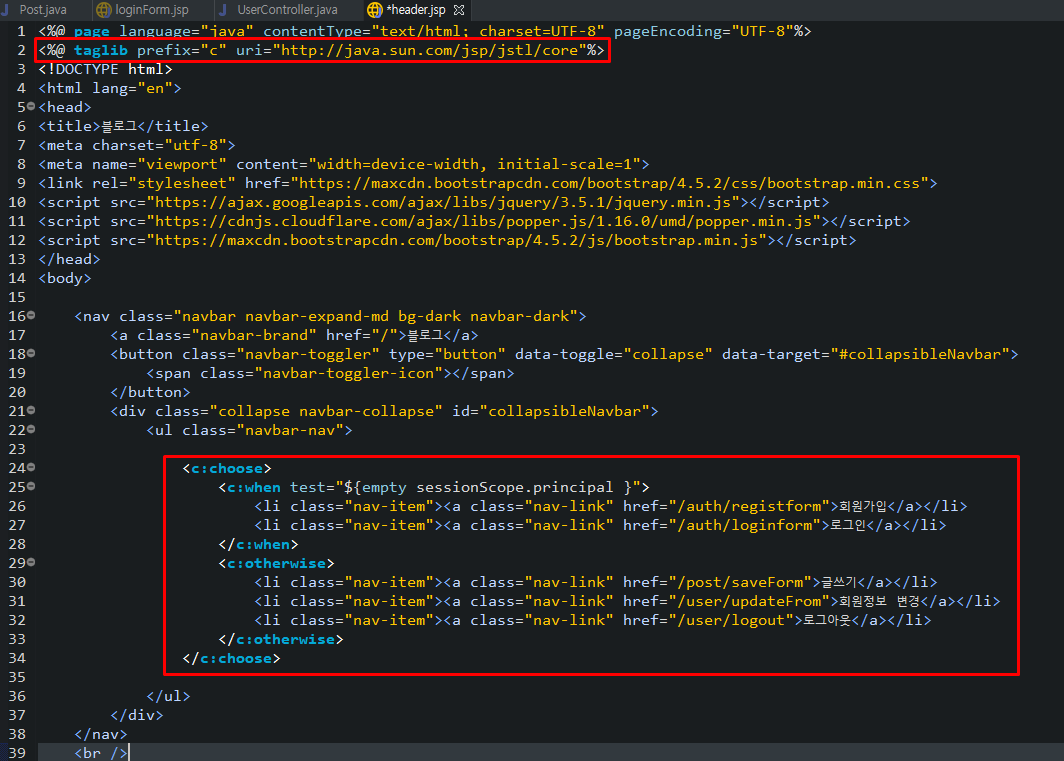Viewport: 1064px width, 761px height.
Task: Click line number 15 in the gutter
Action: click(x=17, y=297)
